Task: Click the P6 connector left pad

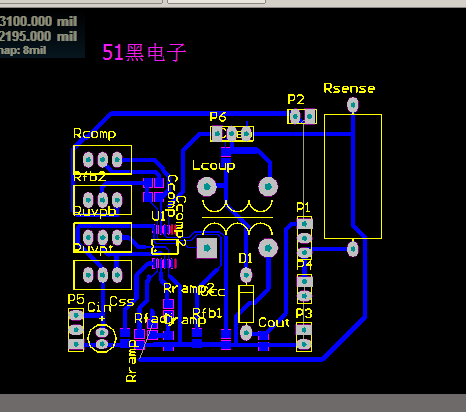Action: 217,134
